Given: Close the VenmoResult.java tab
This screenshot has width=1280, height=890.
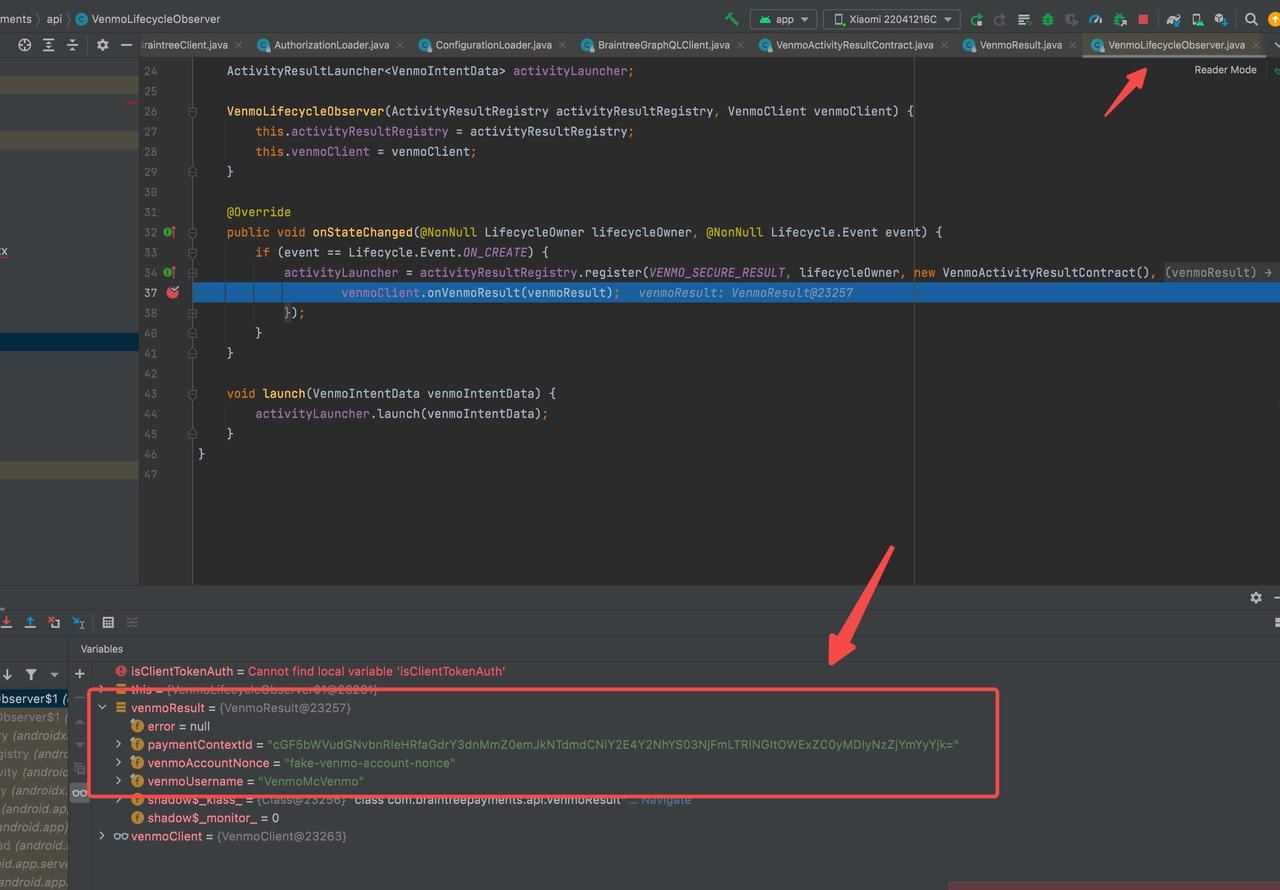Looking at the screenshot, I should pos(1071,45).
